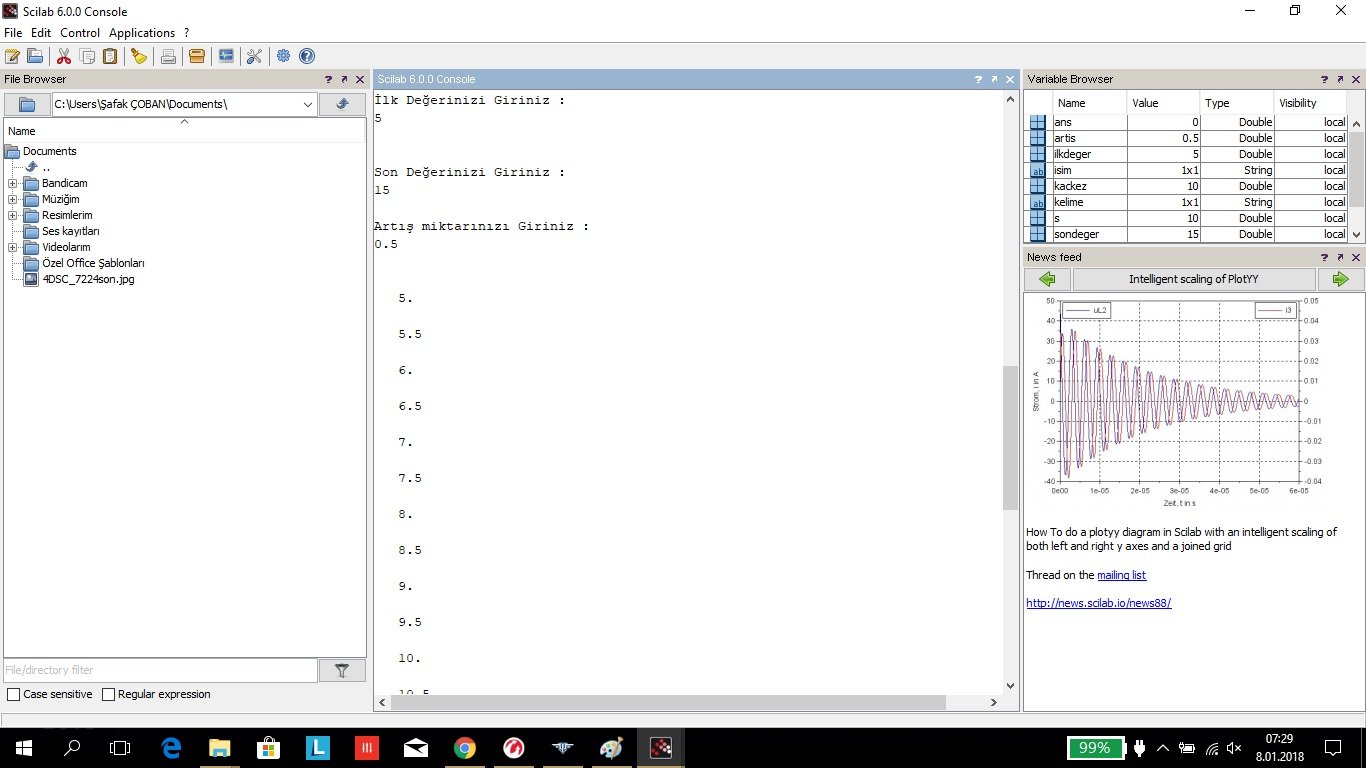This screenshot has width=1366, height=768.
Task: Click the File/directory filter input field
Action: point(160,670)
